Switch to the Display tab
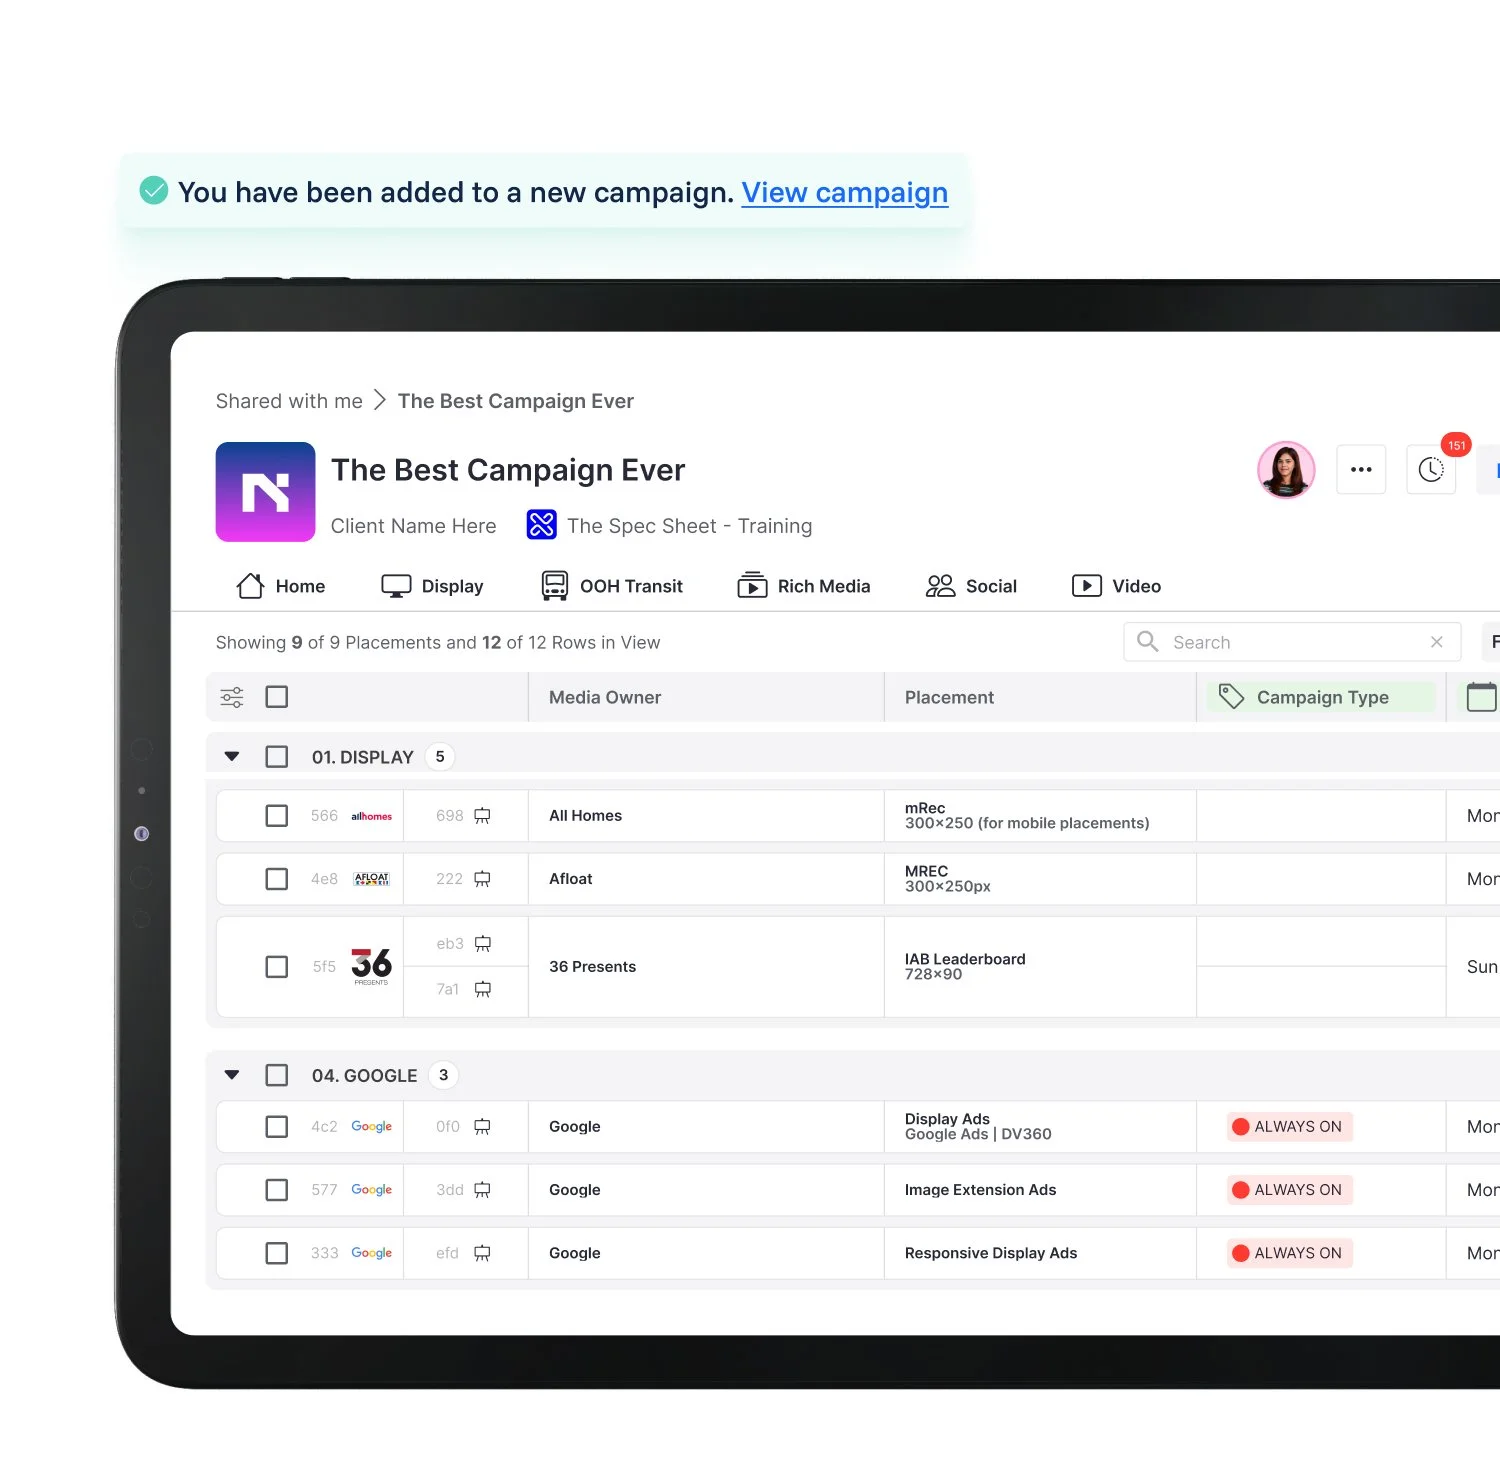The width and height of the screenshot is (1500, 1483). [x=432, y=586]
